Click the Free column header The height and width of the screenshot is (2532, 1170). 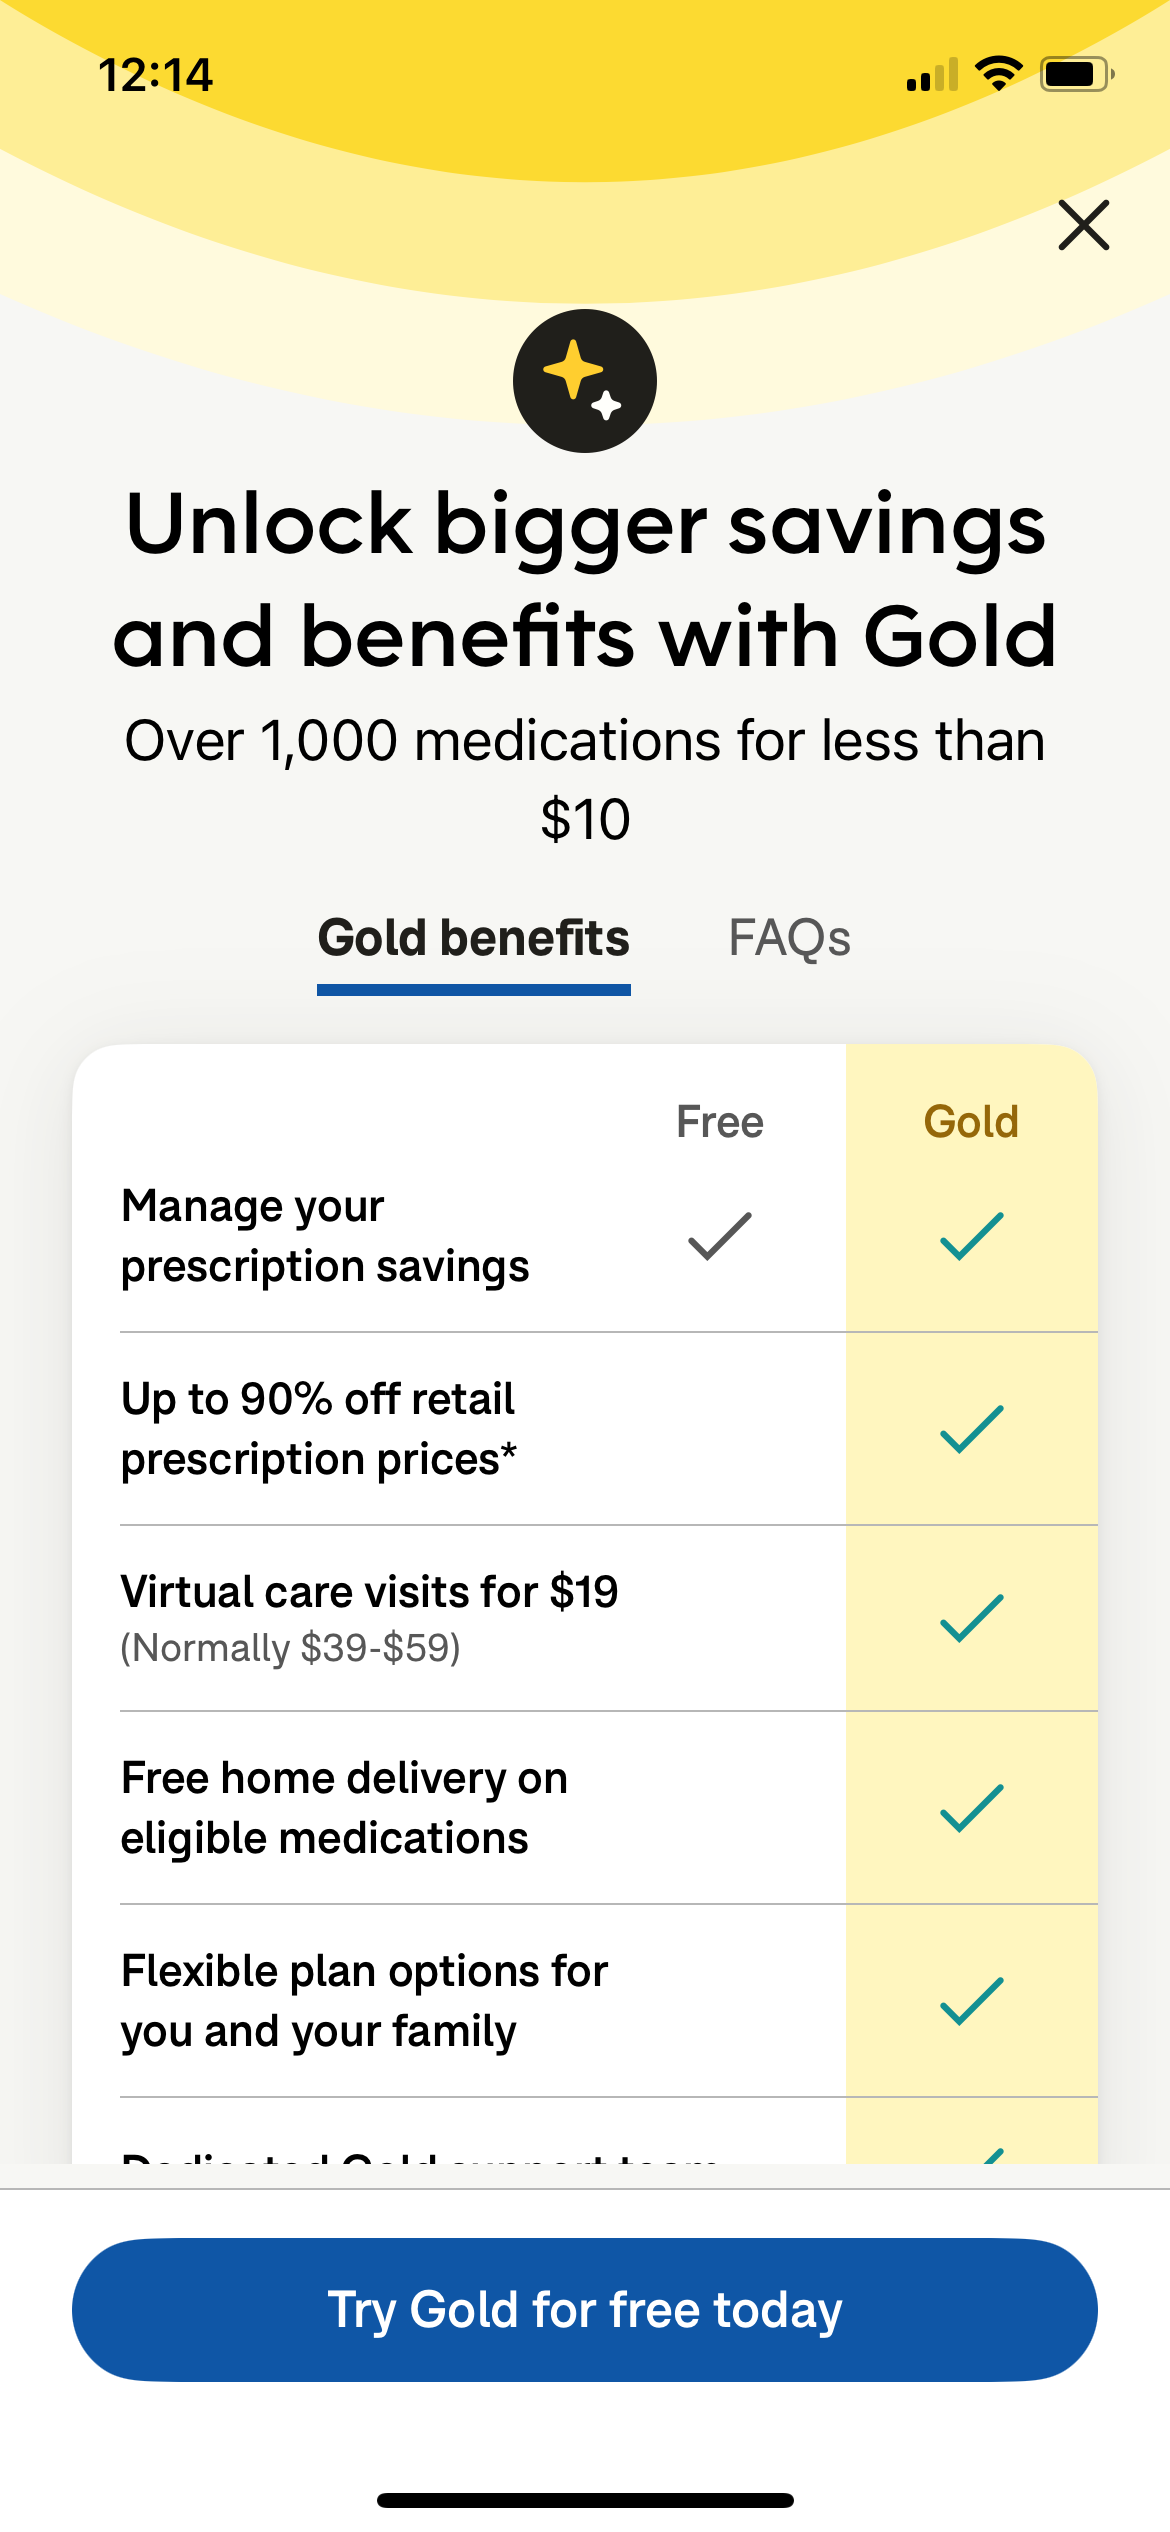point(719,1121)
